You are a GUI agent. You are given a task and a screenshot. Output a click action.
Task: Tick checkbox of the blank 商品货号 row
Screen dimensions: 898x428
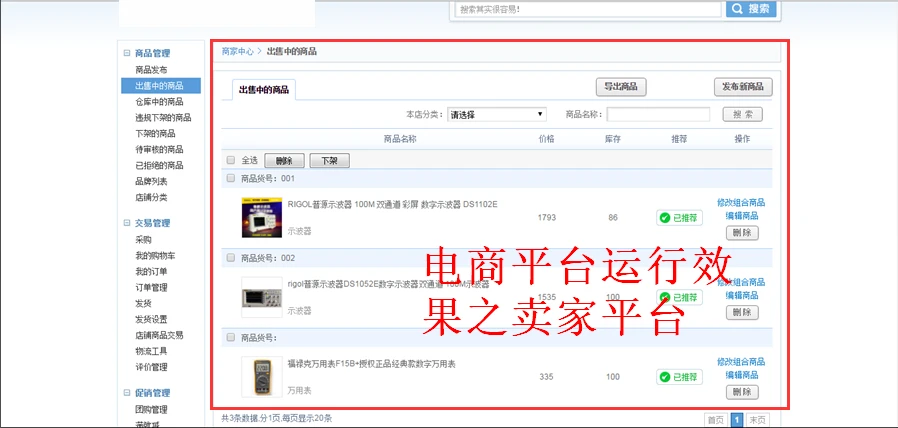tap(231, 337)
